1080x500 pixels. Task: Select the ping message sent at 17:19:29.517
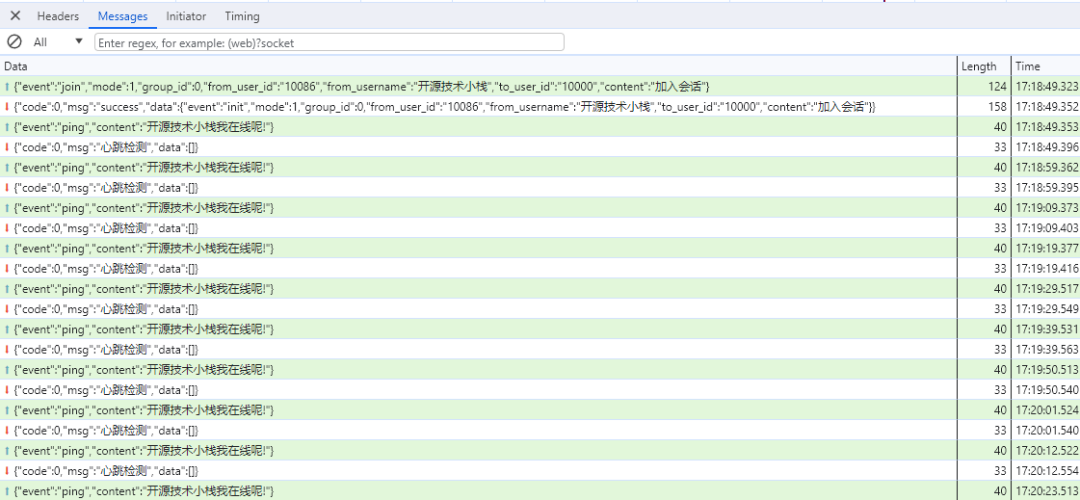pyautogui.click(x=540, y=289)
